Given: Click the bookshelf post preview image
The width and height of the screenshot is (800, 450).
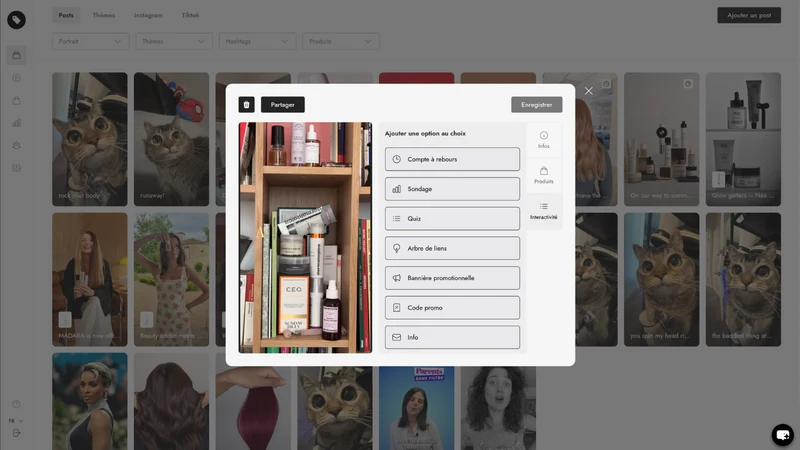Looking at the screenshot, I should point(306,238).
